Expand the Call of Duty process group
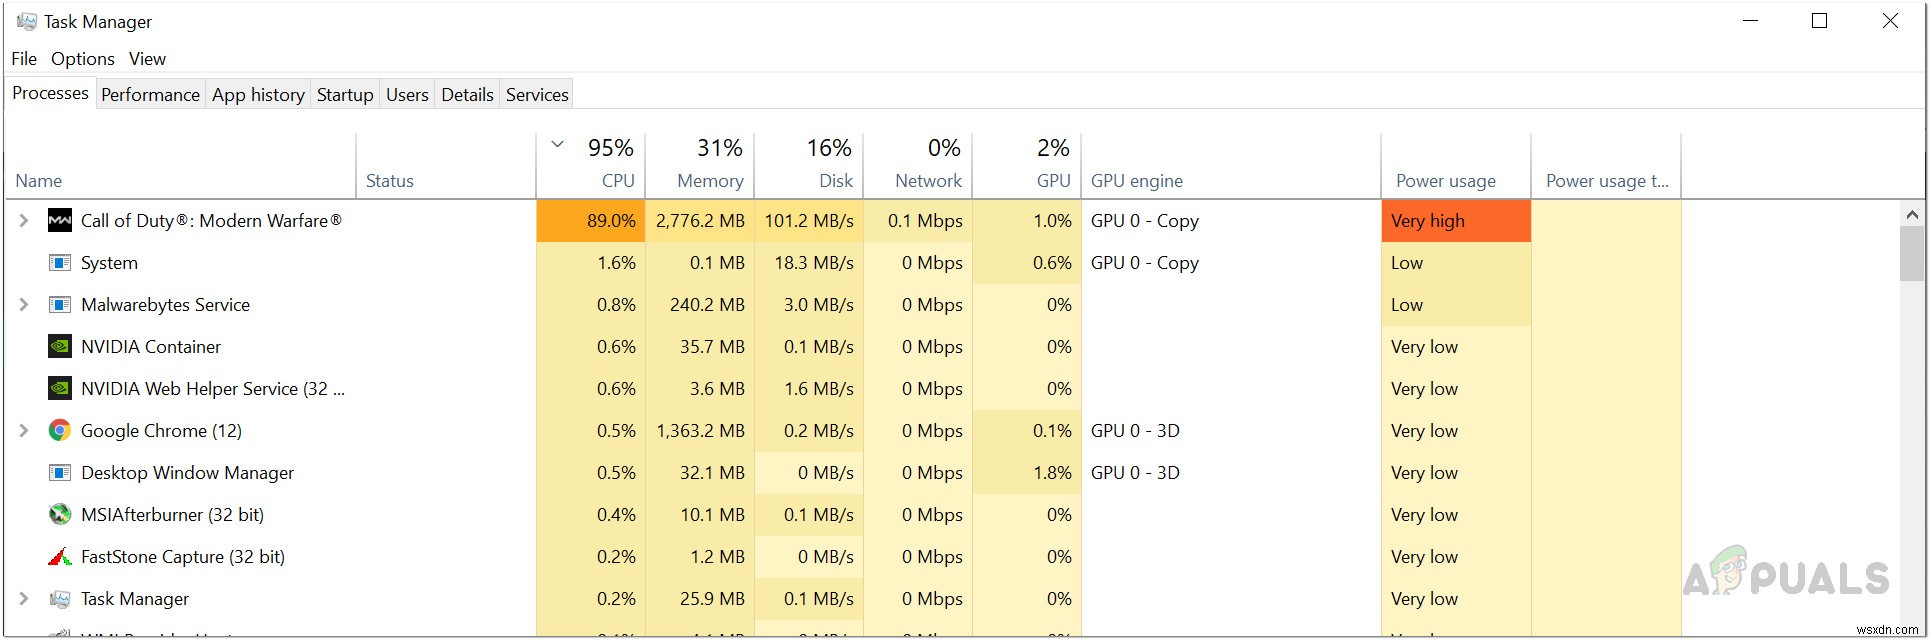This screenshot has width=1930, height=640. pyautogui.click(x=24, y=221)
